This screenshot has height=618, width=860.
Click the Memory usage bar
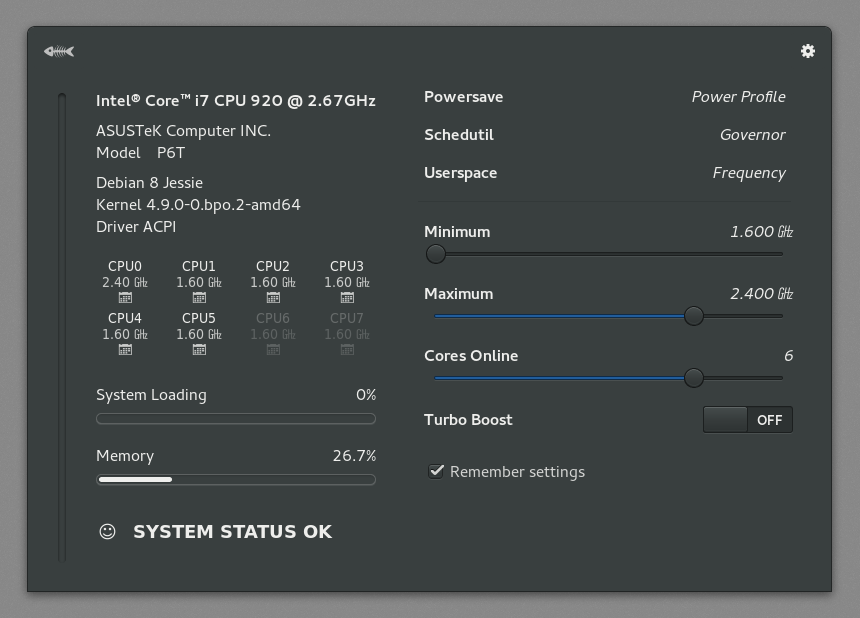point(236,479)
